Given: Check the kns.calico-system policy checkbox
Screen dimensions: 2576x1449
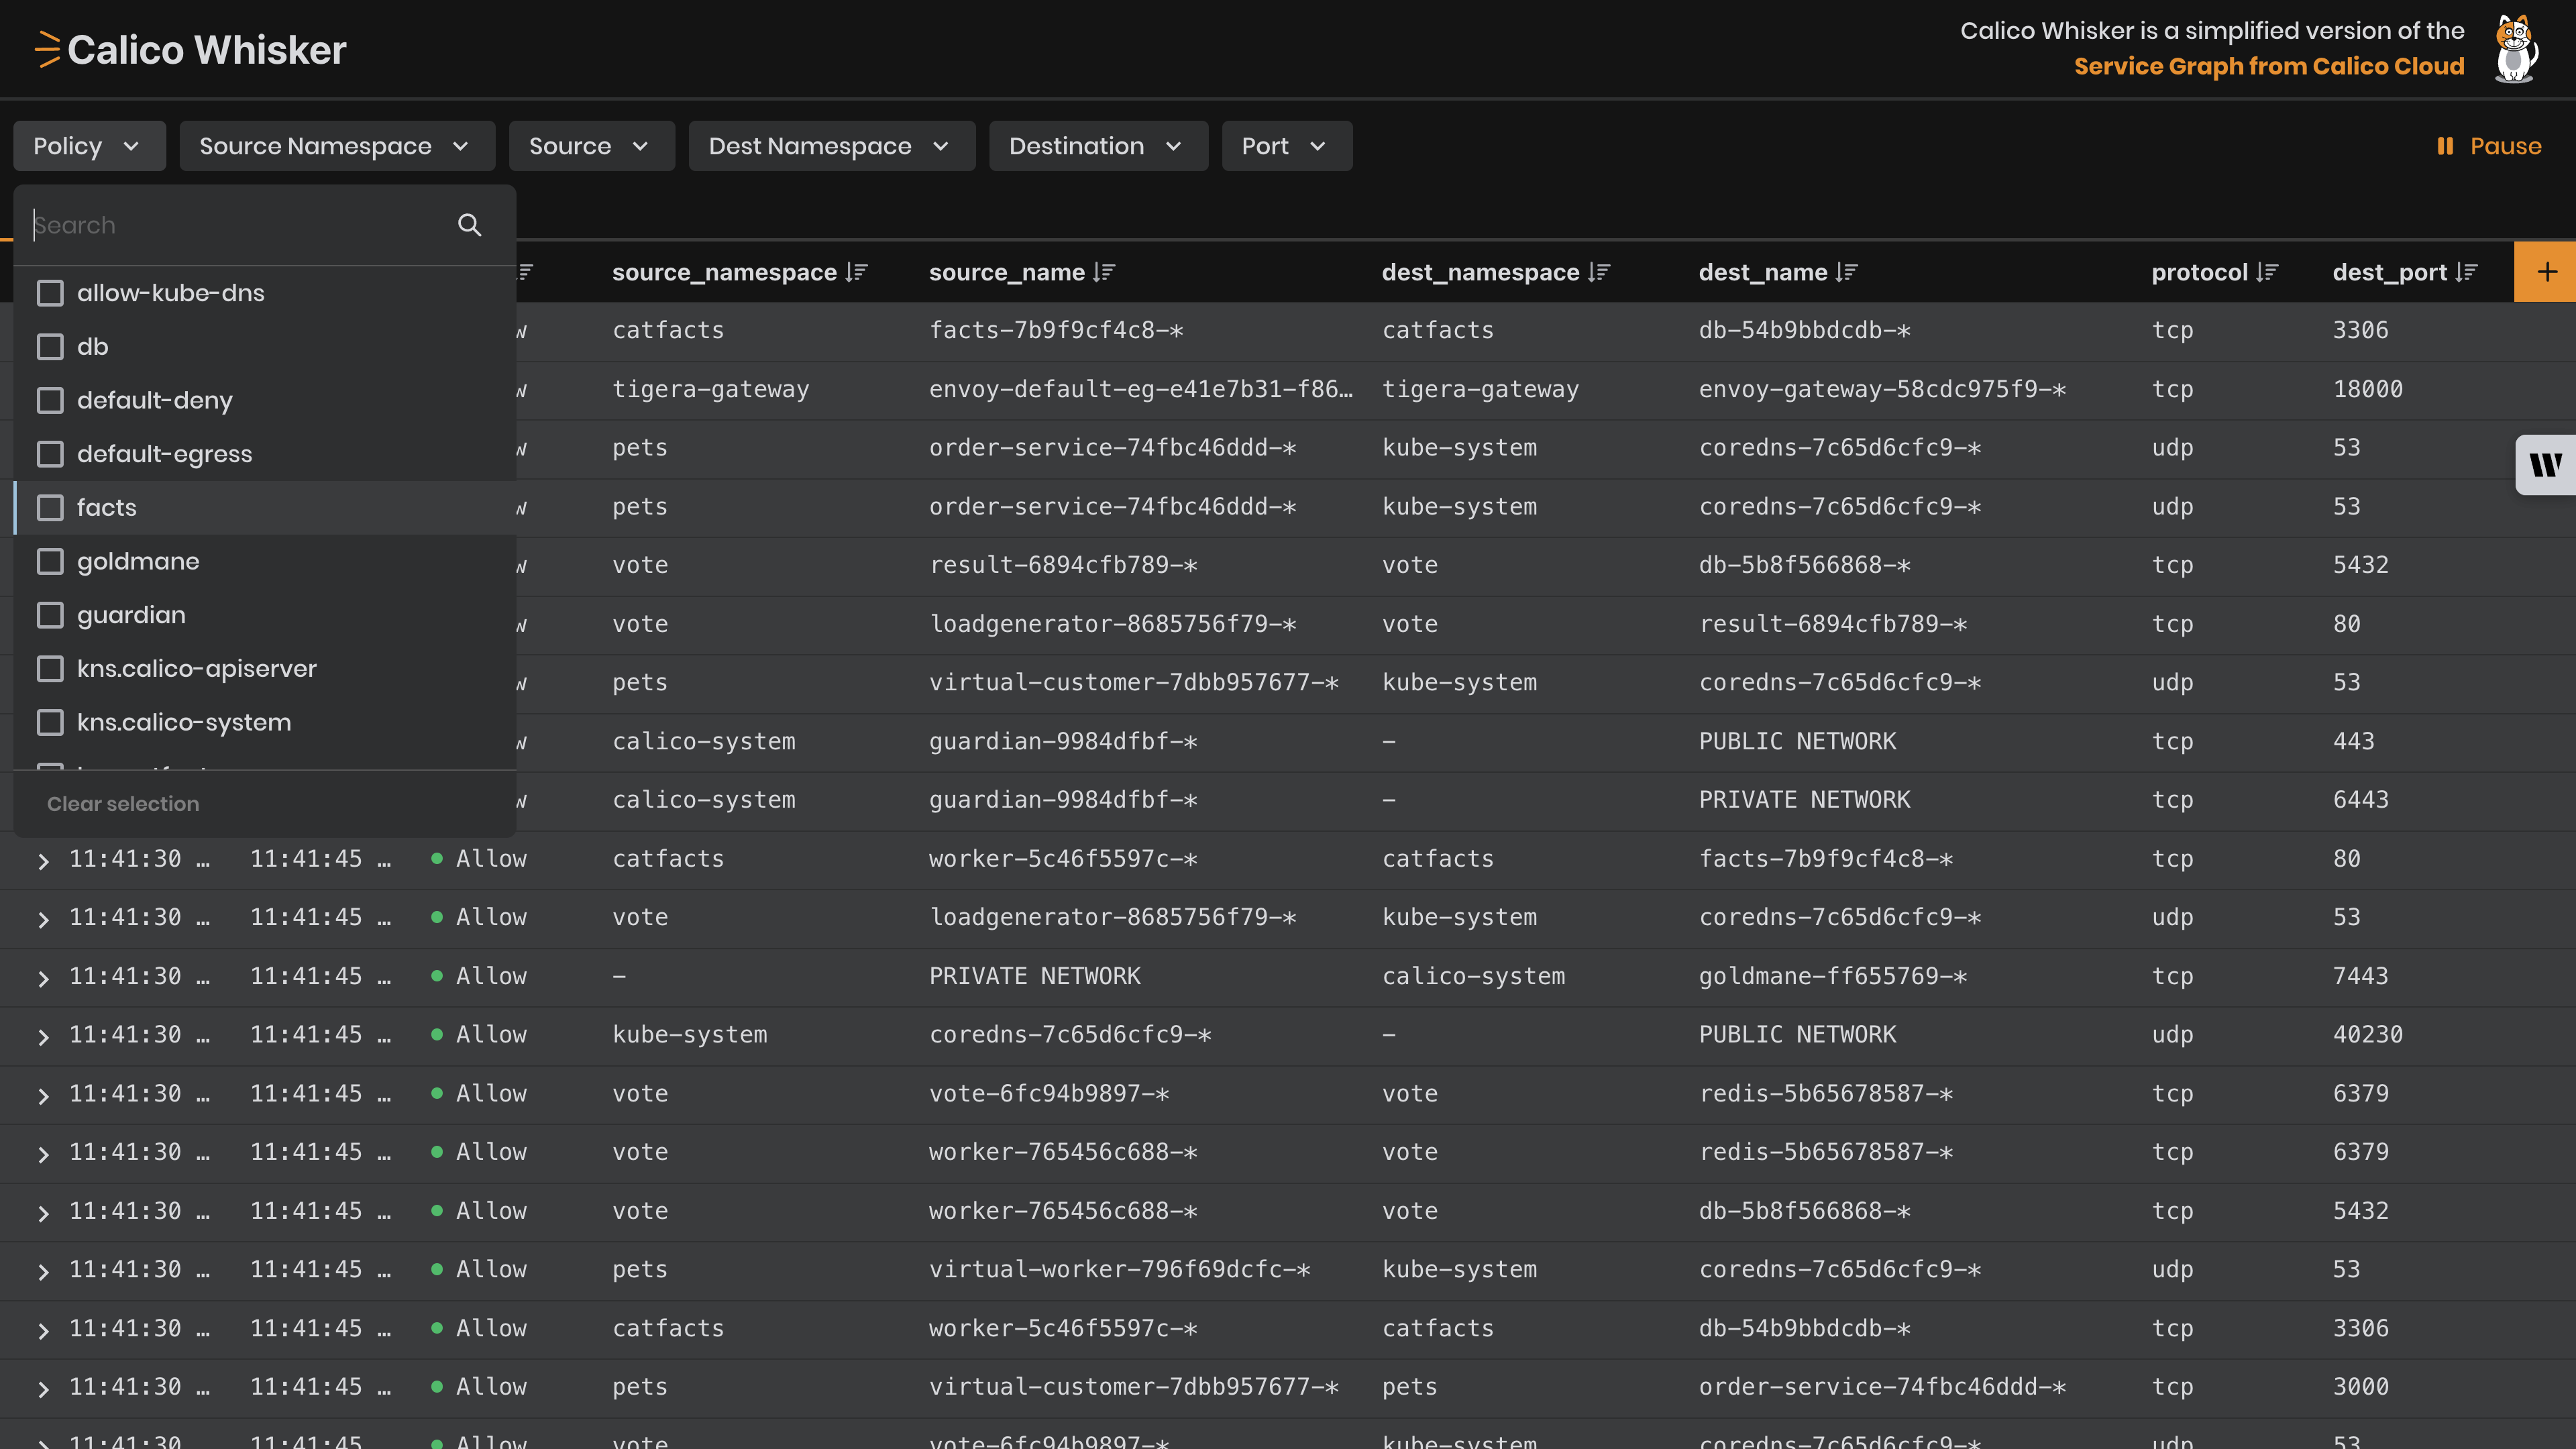Looking at the screenshot, I should point(50,723).
